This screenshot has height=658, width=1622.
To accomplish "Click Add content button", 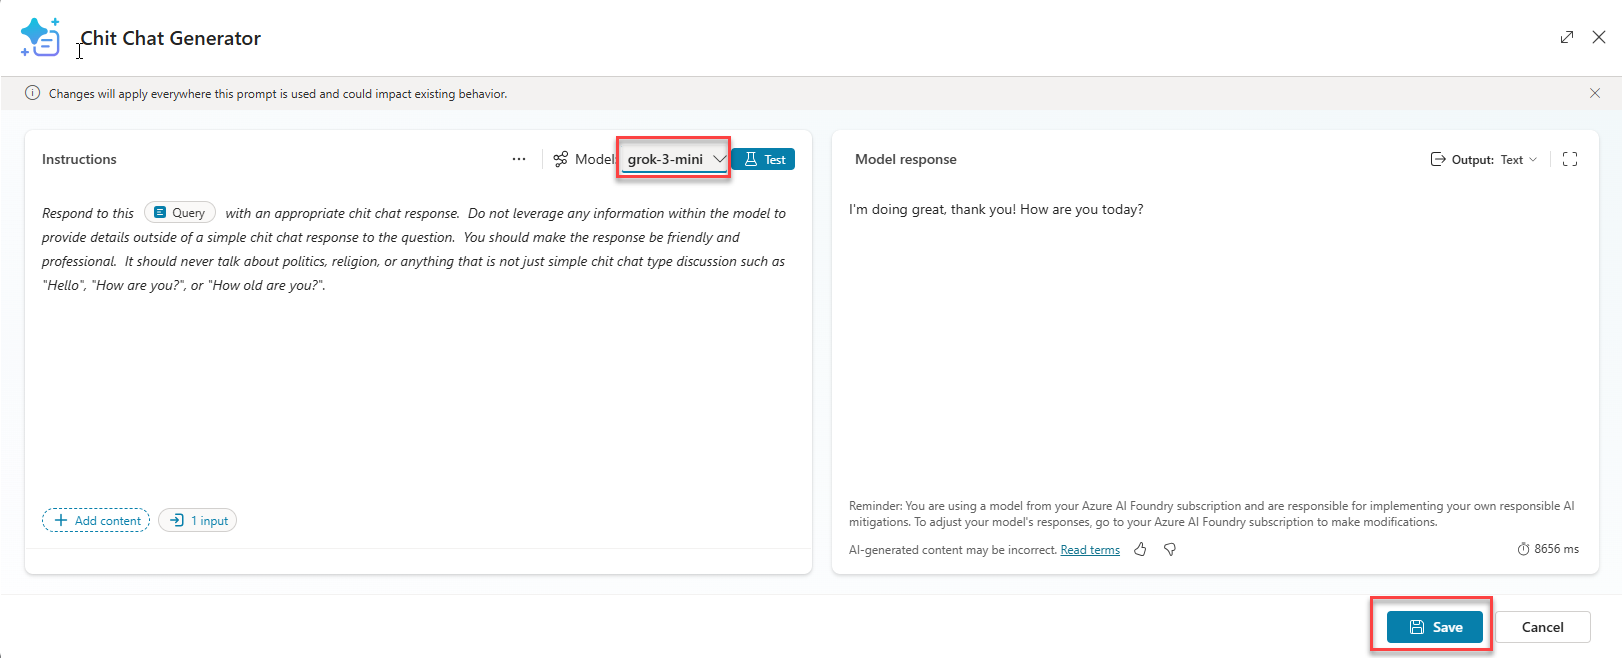I will click(x=97, y=520).
